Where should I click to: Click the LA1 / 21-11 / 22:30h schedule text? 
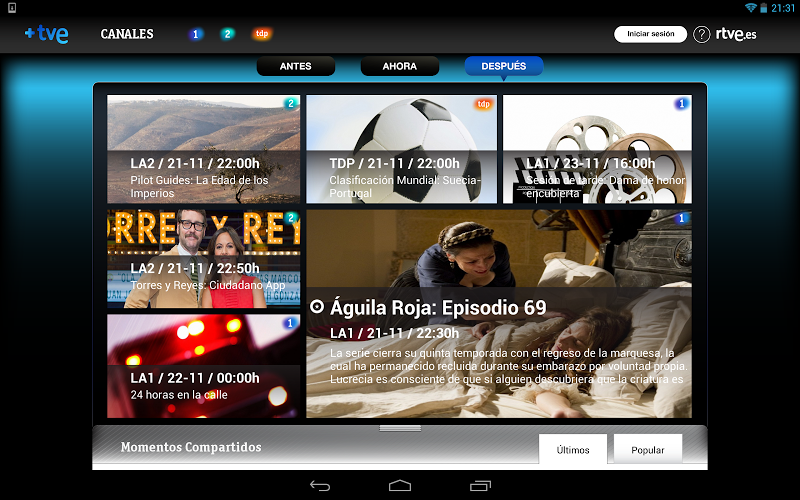pos(394,333)
